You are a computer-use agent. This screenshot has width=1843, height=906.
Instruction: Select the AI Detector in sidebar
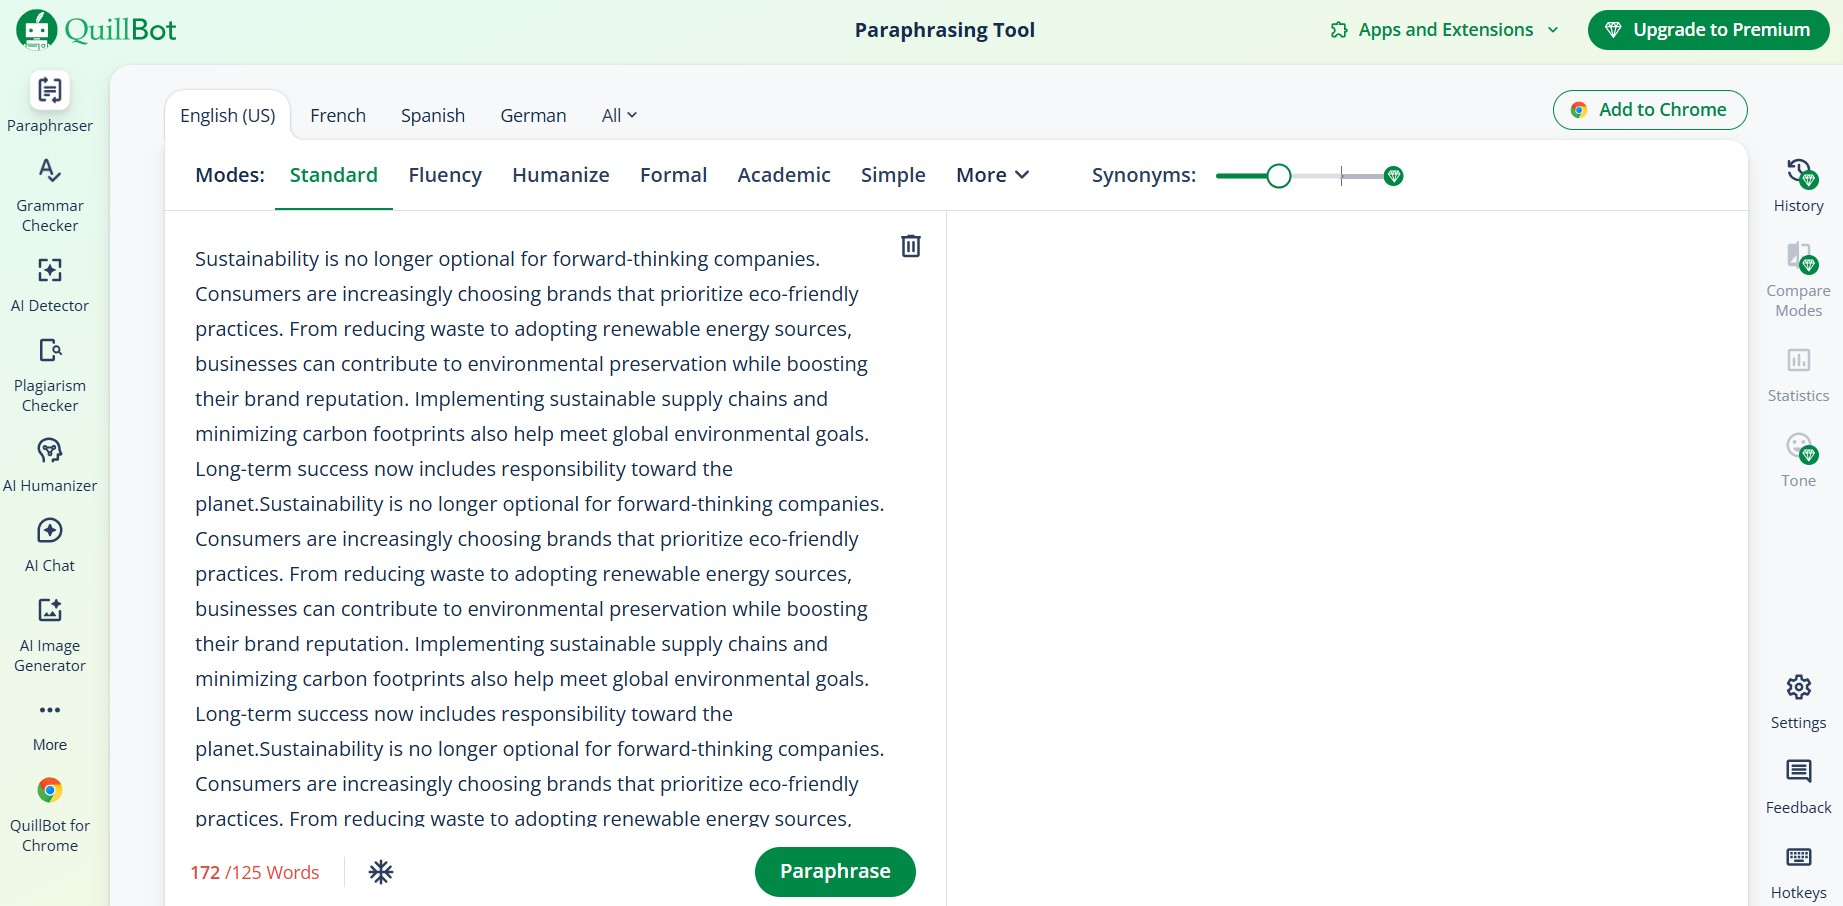pyautogui.click(x=49, y=280)
